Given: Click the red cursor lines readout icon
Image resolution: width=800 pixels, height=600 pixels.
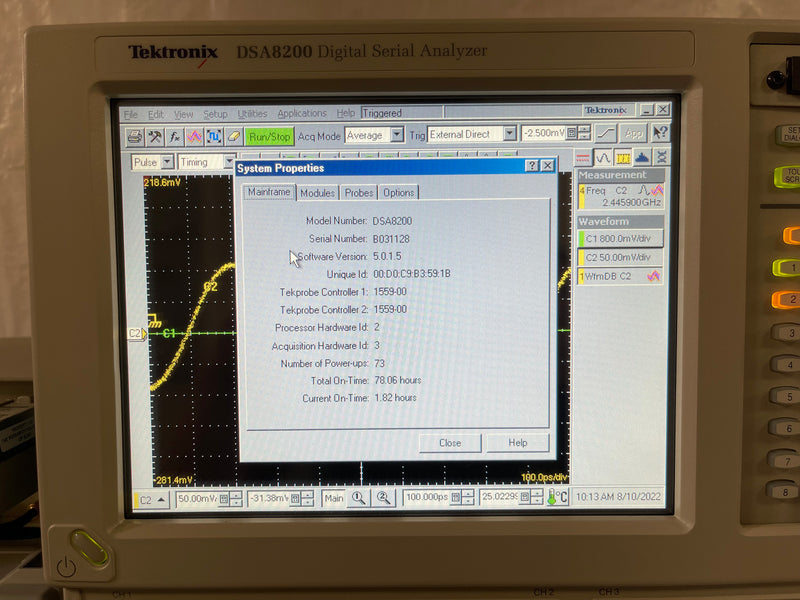Looking at the screenshot, I should pyautogui.click(x=583, y=158).
